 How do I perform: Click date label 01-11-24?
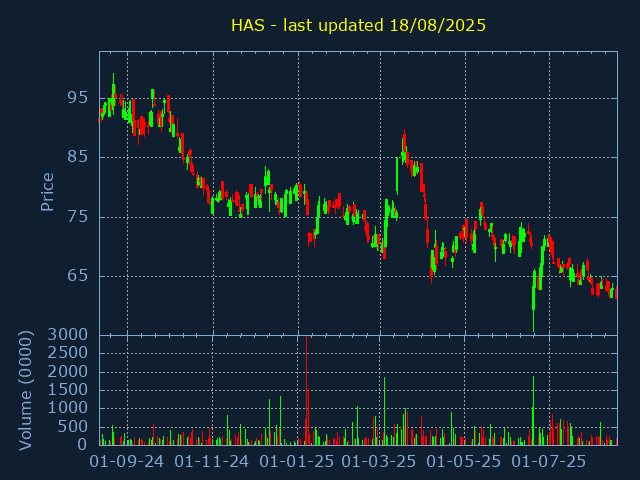coord(211,462)
